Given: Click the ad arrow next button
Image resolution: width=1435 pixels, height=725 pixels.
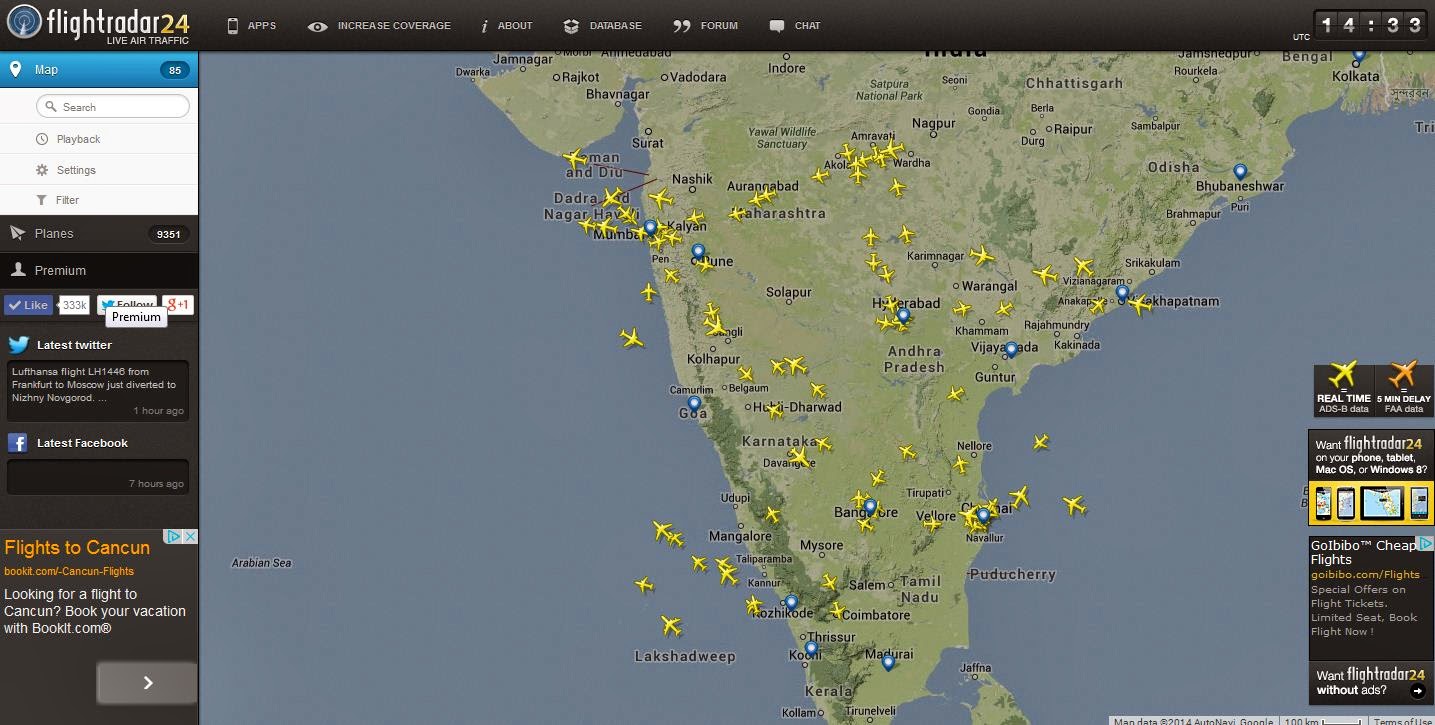Looking at the screenshot, I should [x=147, y=683].
